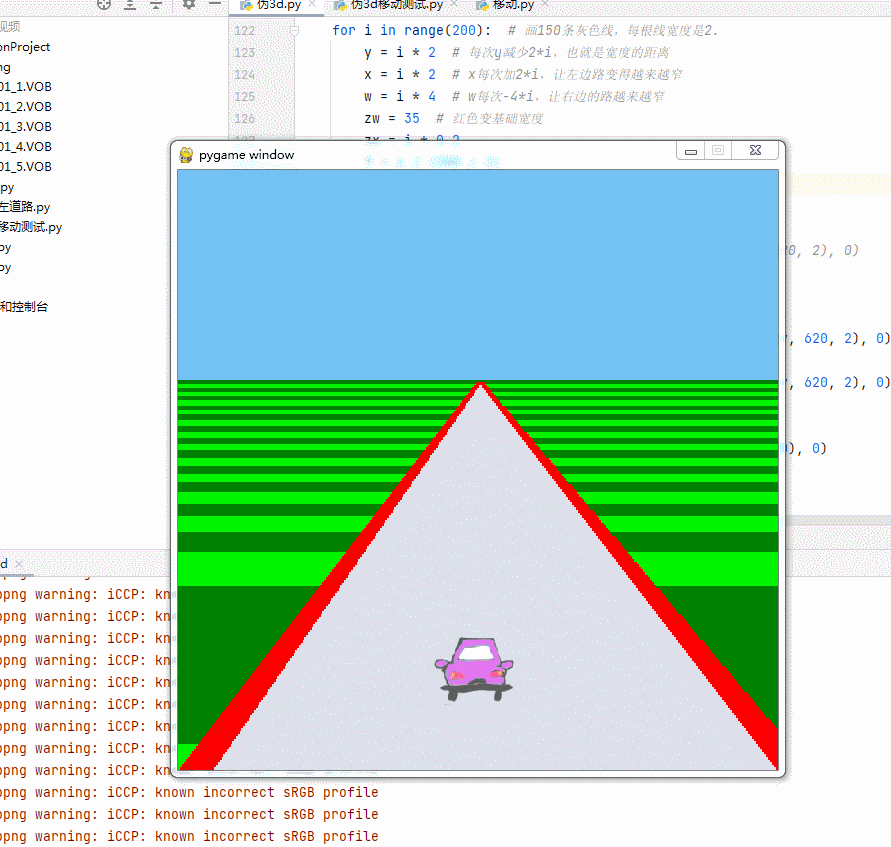
Task: Click the Scroll from Source crosshair icon
Action: (104, 6)
